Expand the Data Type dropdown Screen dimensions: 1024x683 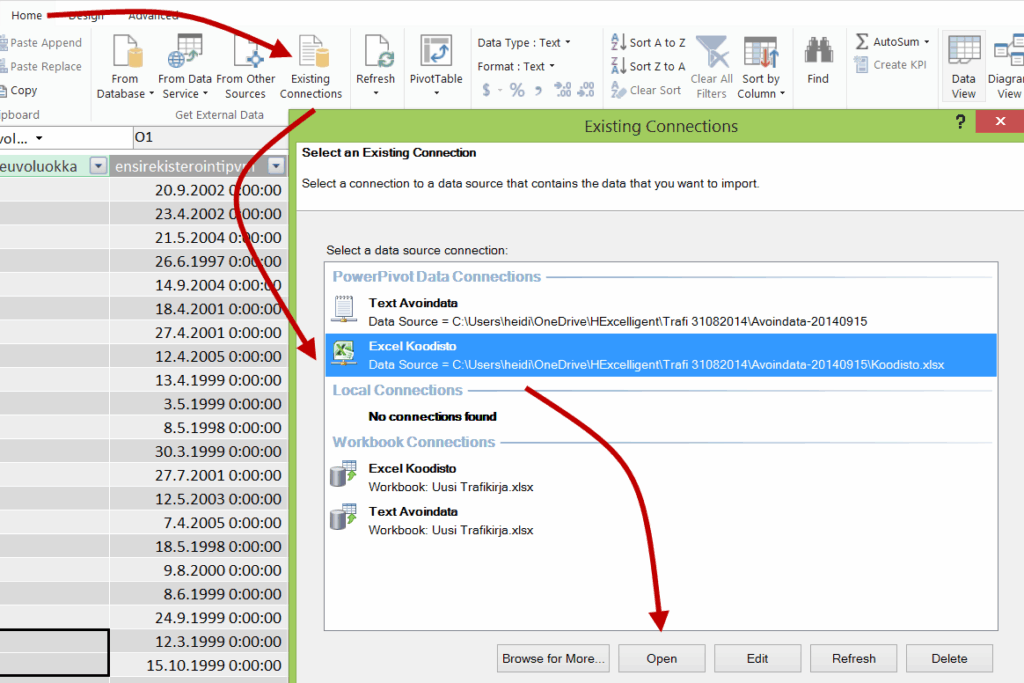point(567,43)
